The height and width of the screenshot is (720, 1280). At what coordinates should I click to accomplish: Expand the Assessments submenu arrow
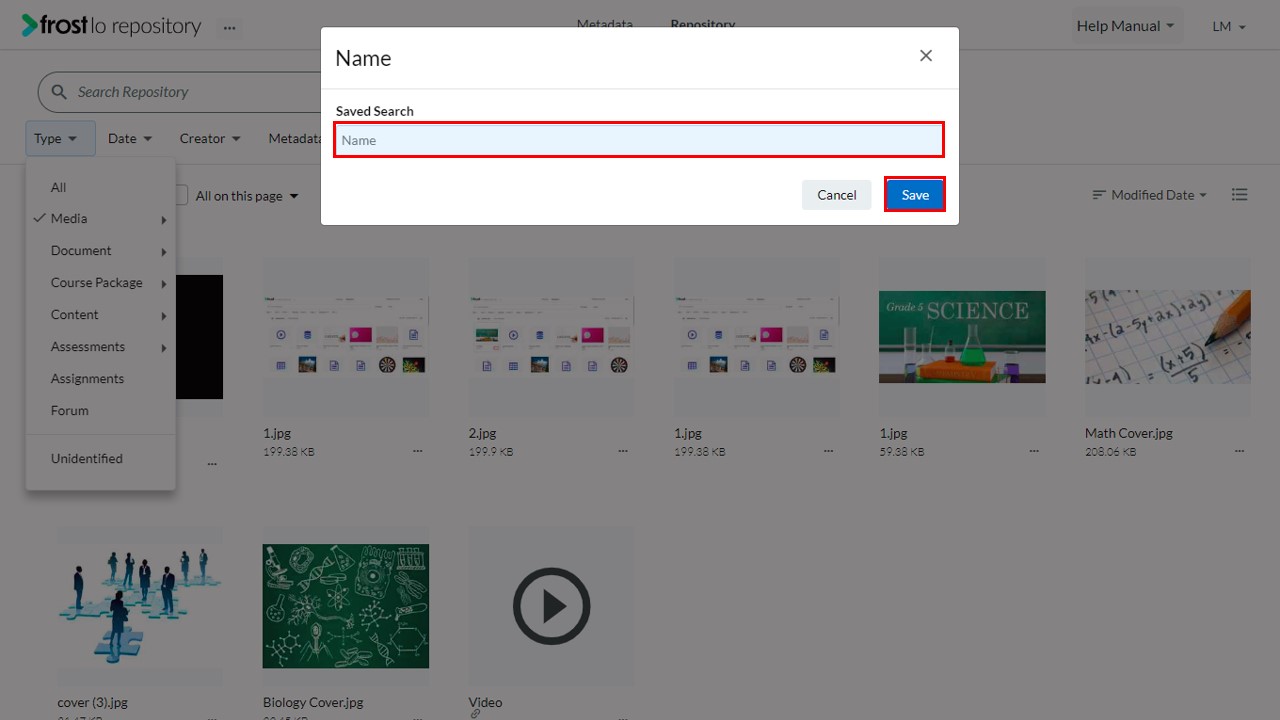pyautogui.click(x=163, y=348)
